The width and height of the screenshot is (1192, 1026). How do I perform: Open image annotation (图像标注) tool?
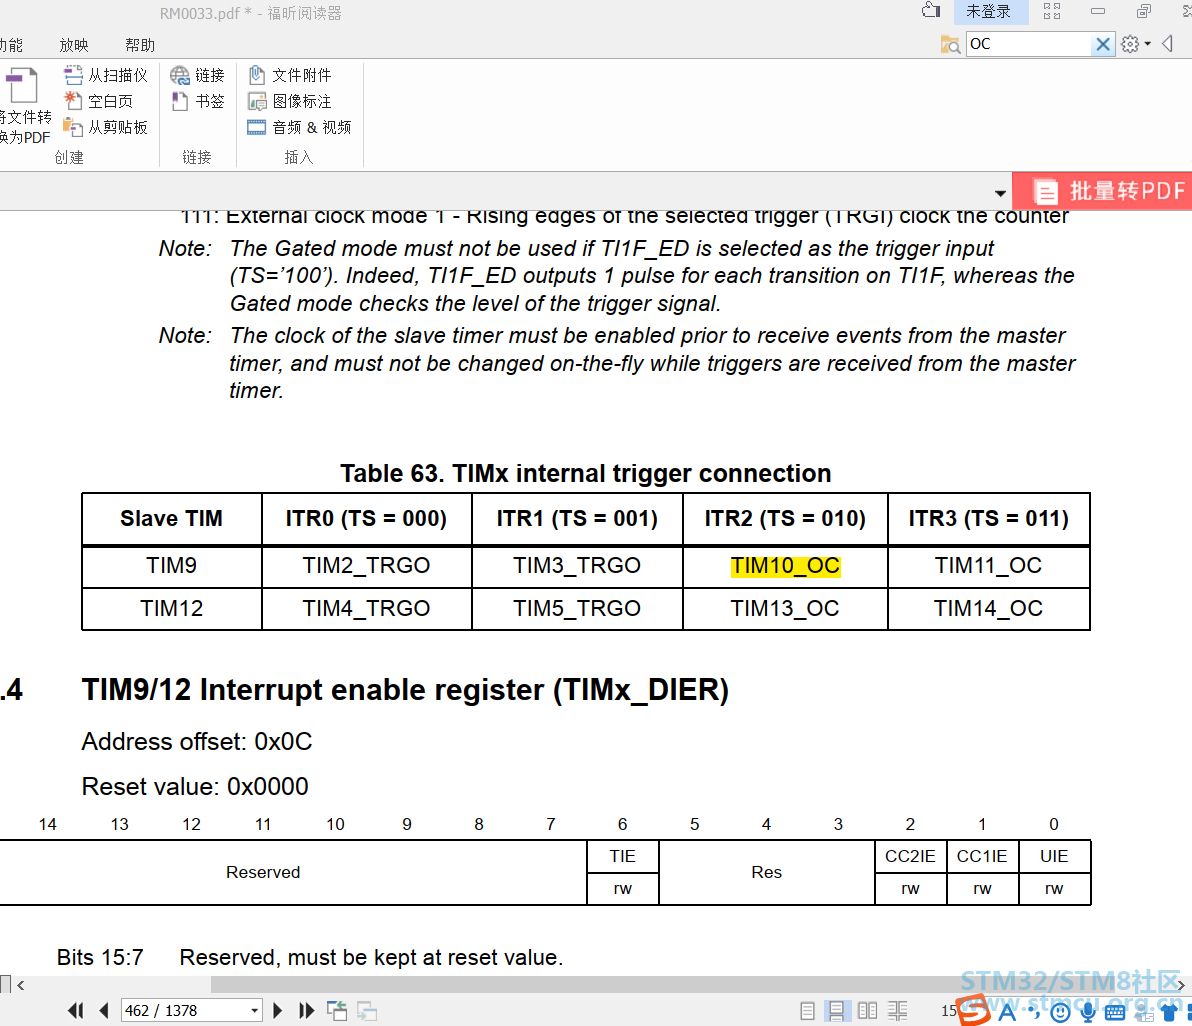pos(290,101)
